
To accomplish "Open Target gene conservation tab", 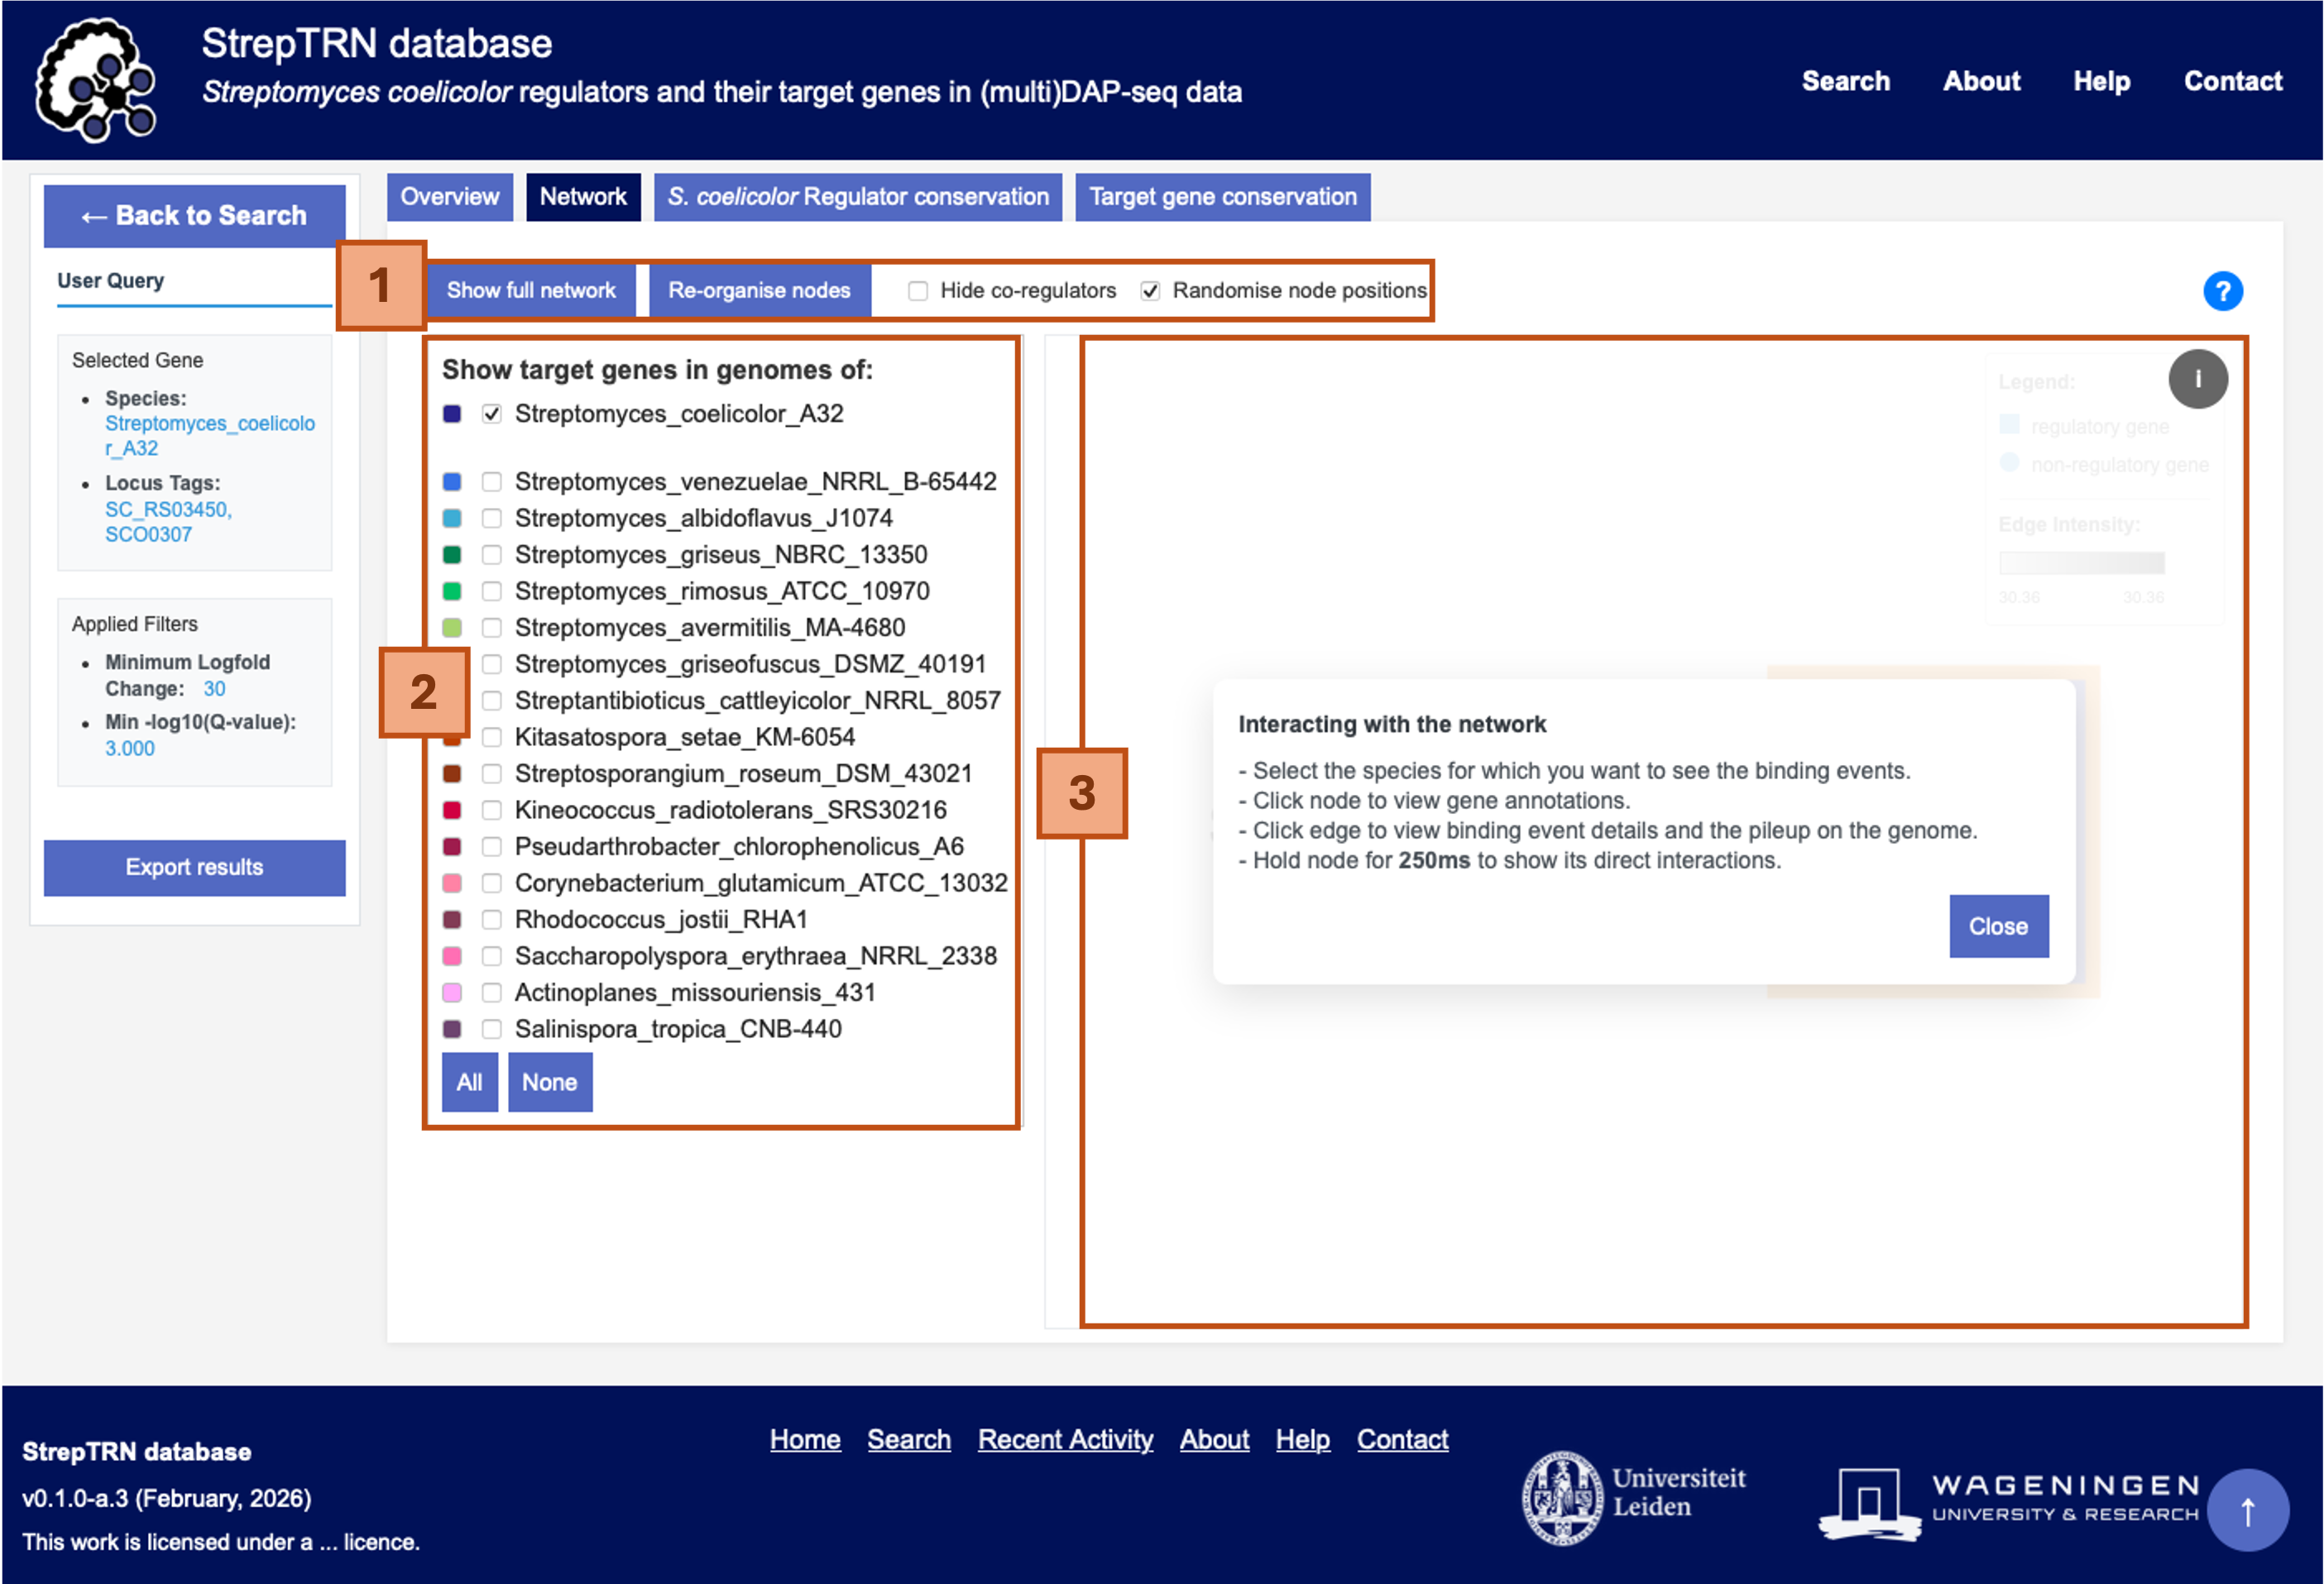I will pos(1222,197).
